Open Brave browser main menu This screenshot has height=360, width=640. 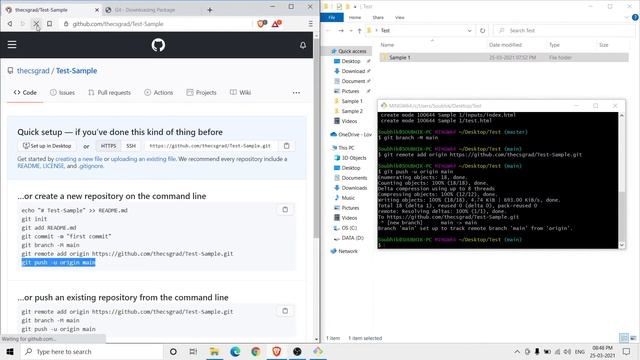coord(311,24)
